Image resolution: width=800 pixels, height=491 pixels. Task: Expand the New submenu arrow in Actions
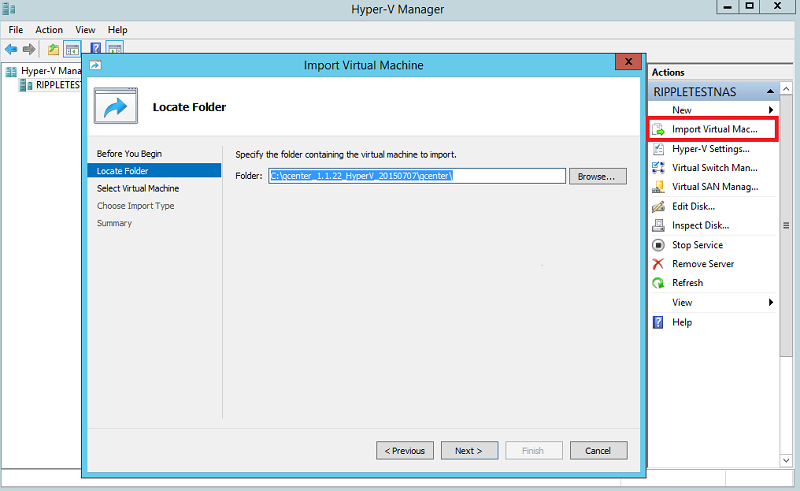pos(770,110)
